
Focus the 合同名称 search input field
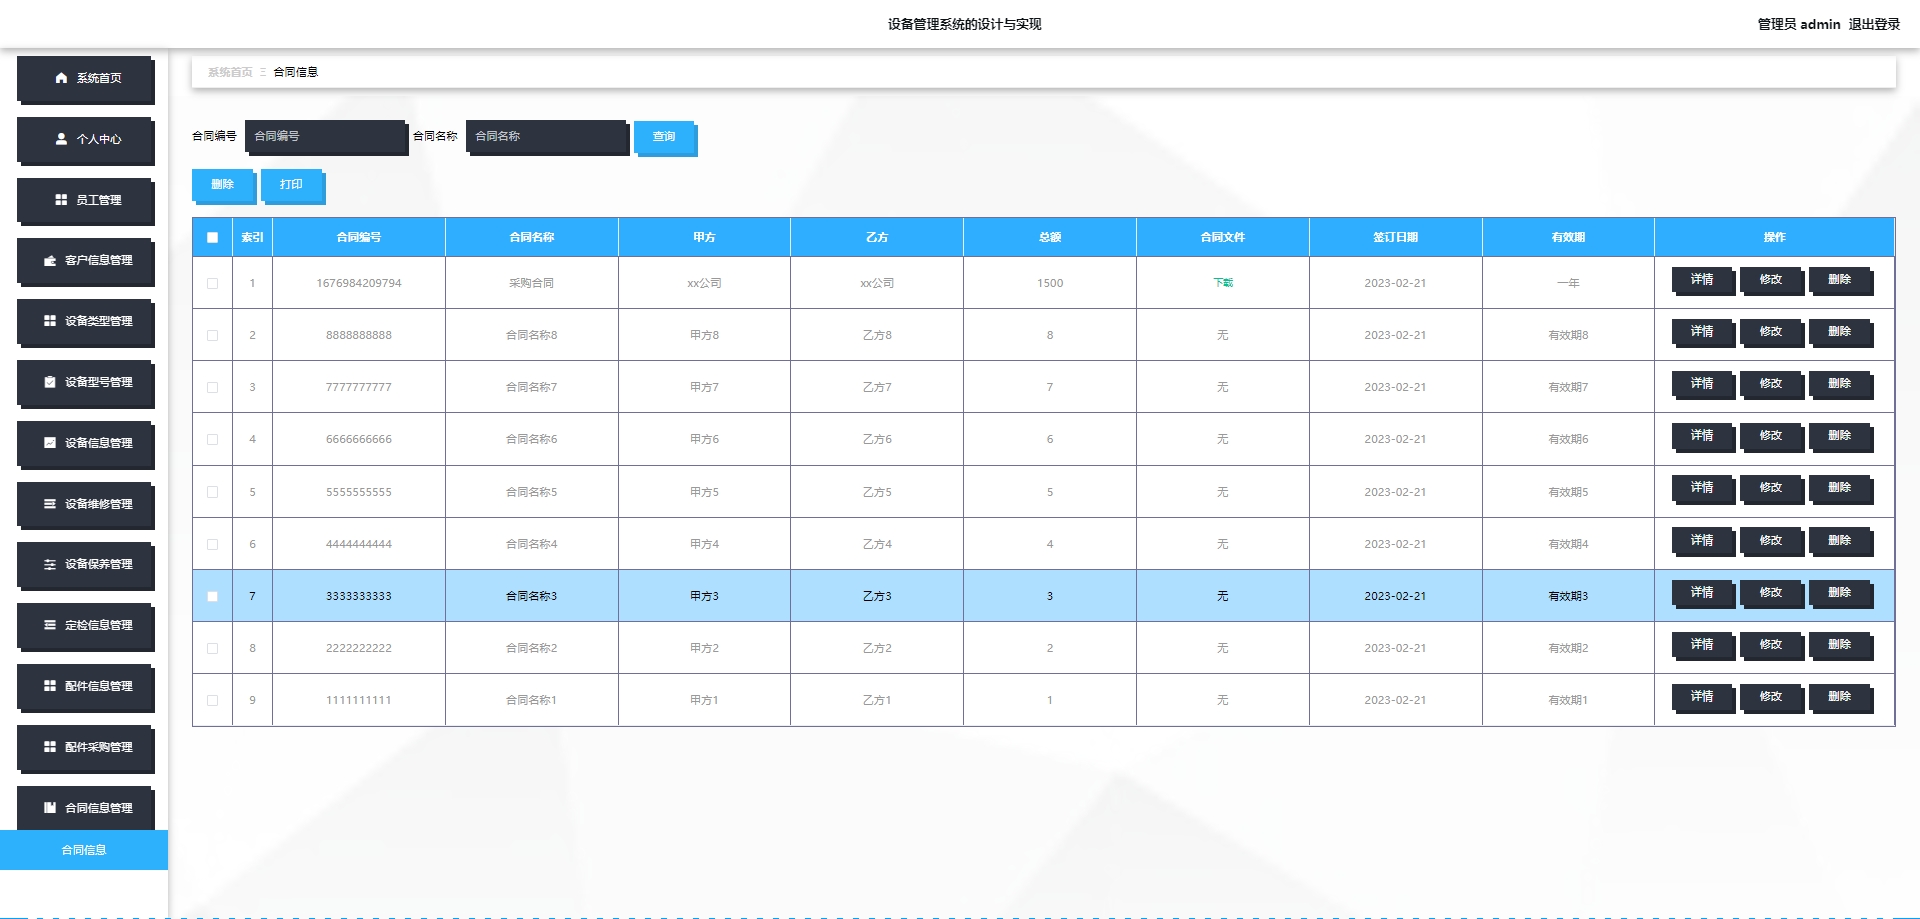[x=547, y=137]
